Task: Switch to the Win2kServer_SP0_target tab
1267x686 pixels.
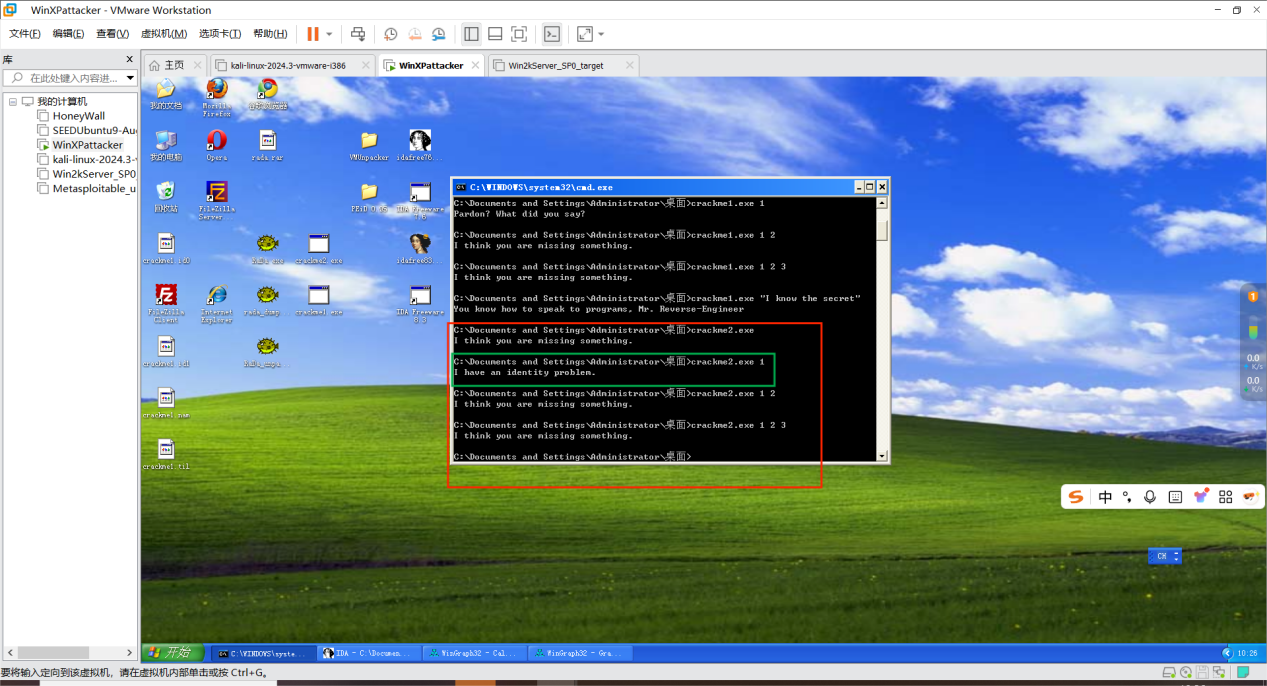Action: point(555,65)
